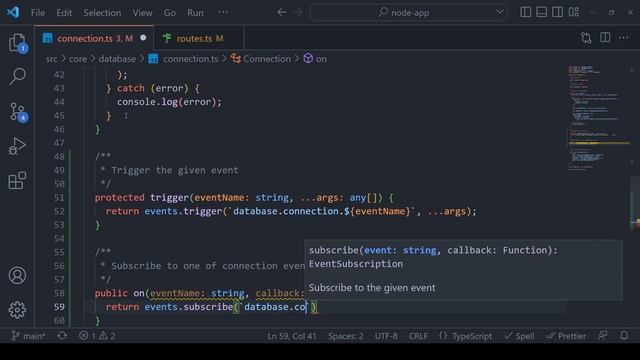Open the File menu

click(38, 13)
